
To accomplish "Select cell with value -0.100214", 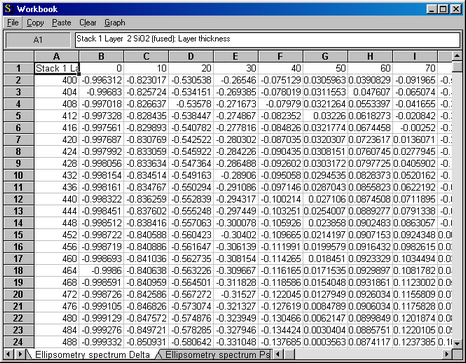I will pyautogui.click(x=280, y=199).
